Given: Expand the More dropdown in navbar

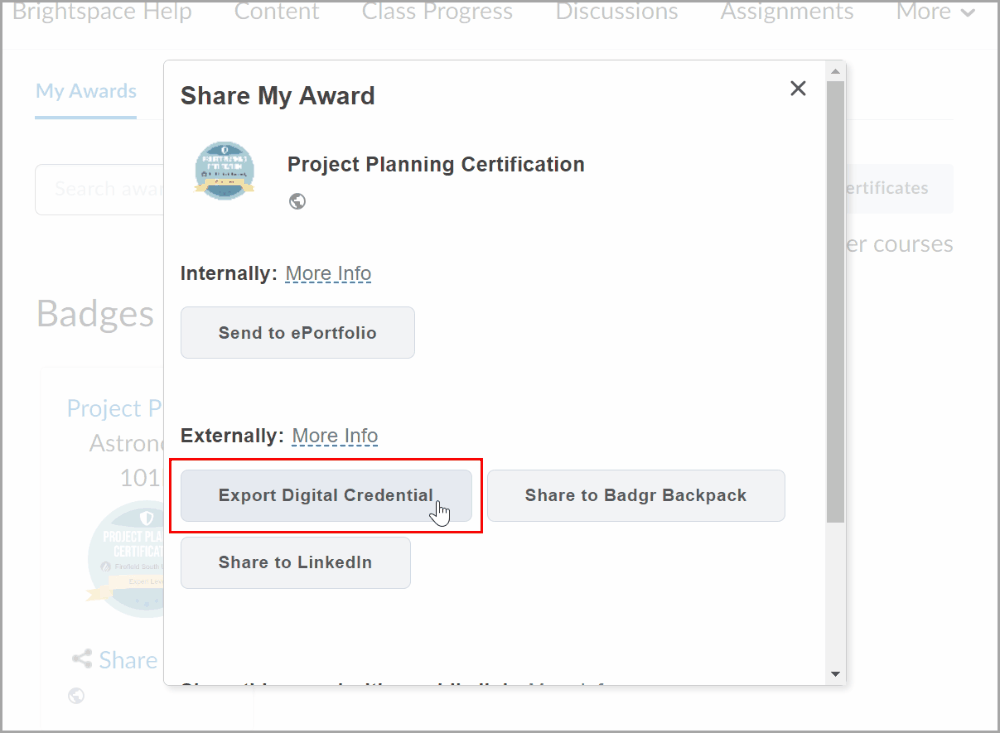Looking at the screenshot, I should [935, 13].
